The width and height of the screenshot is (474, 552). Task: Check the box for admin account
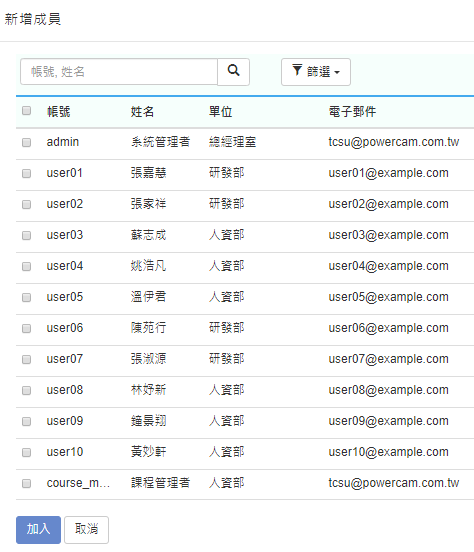coord(26,142)
